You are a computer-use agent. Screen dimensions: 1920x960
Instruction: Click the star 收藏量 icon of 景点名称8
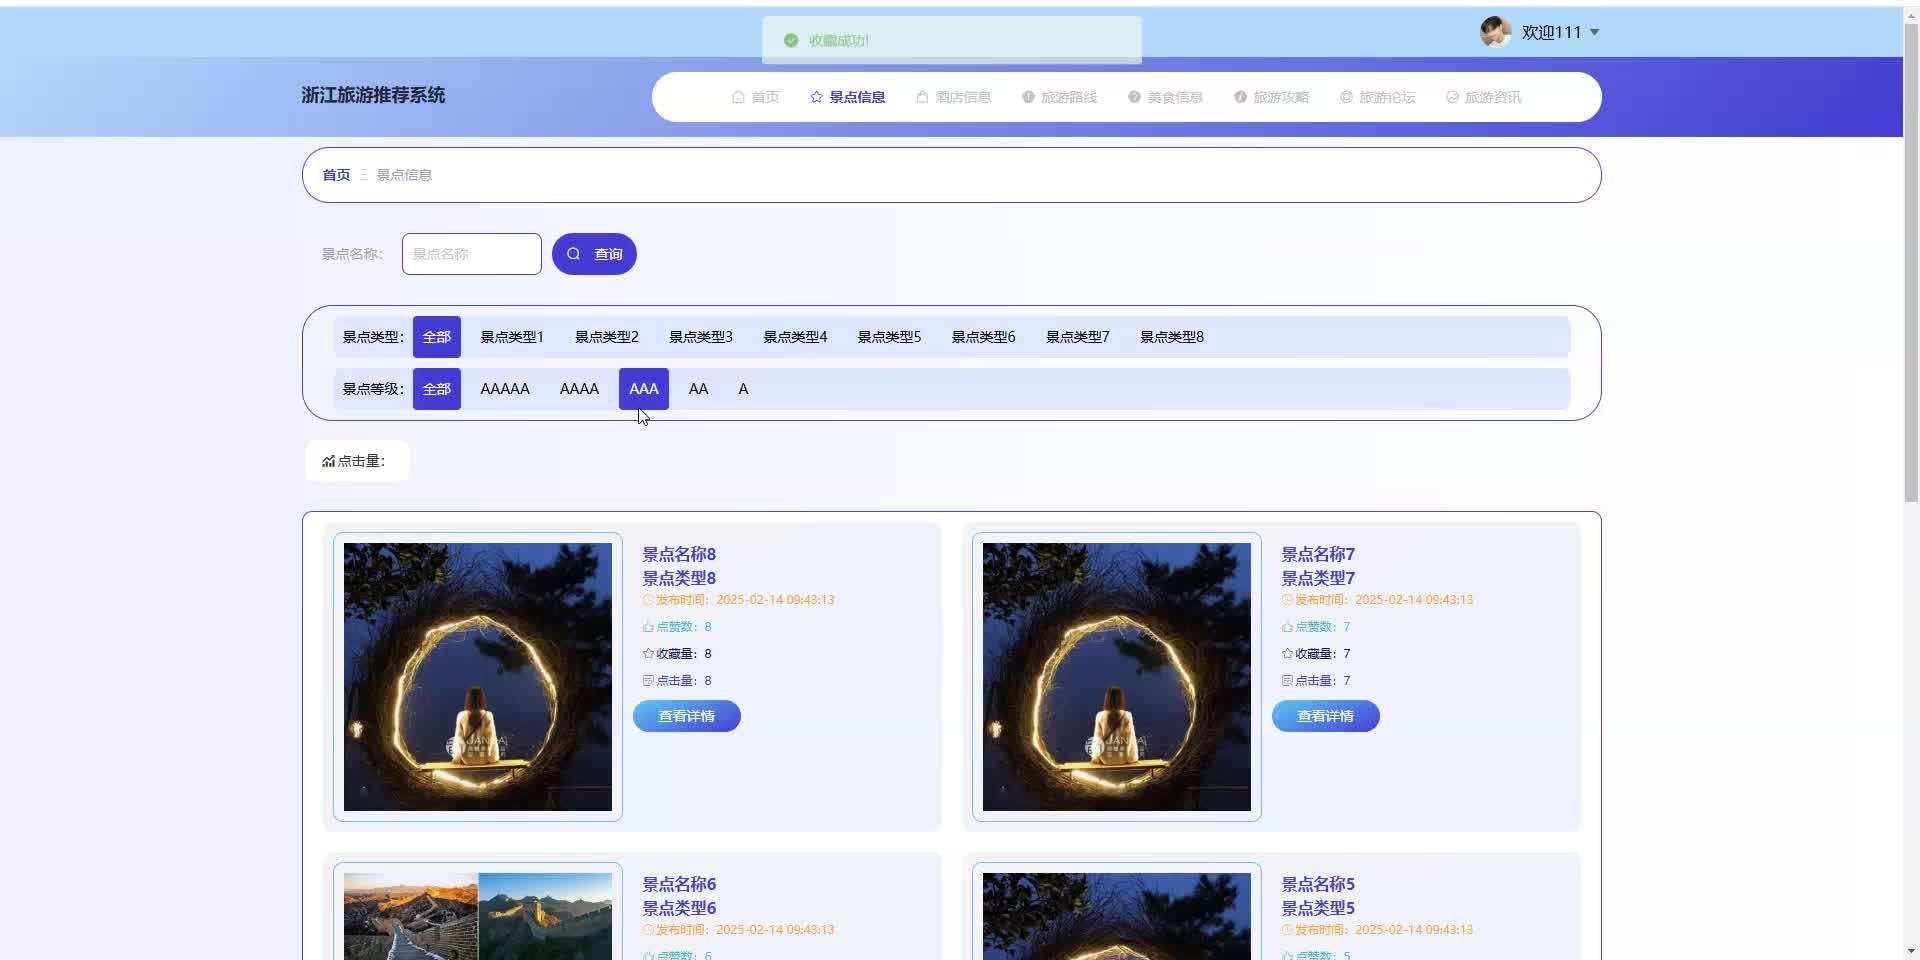coord(648,654)
